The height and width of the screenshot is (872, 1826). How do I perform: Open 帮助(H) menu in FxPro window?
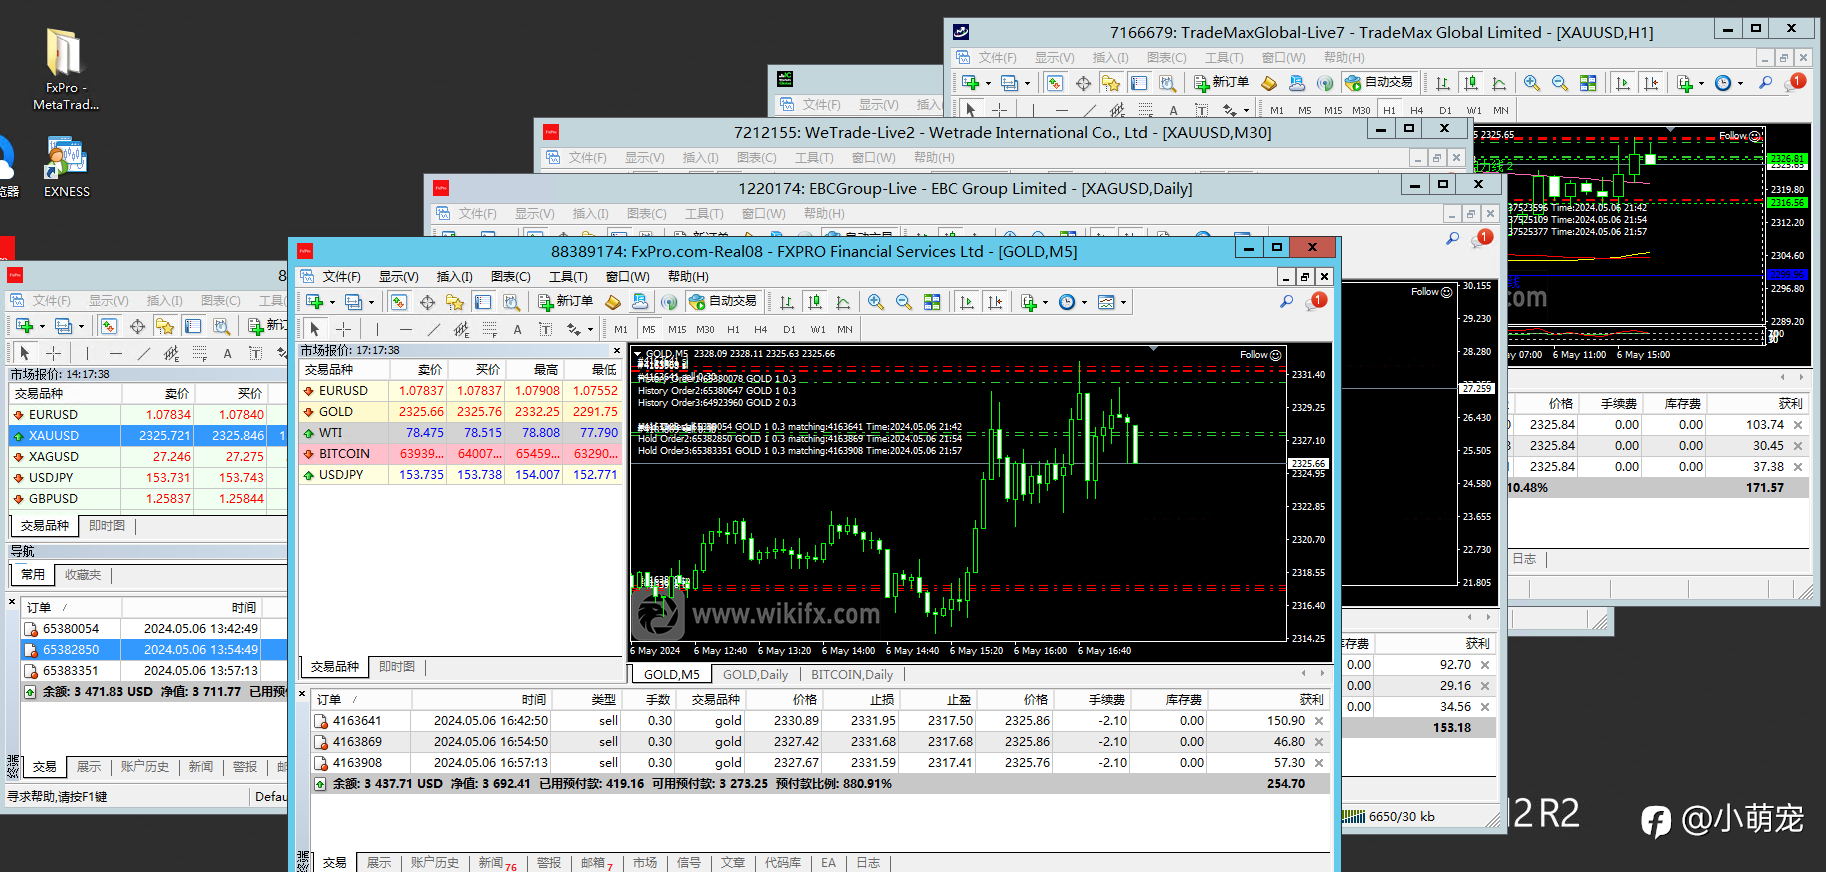[688, 277]
